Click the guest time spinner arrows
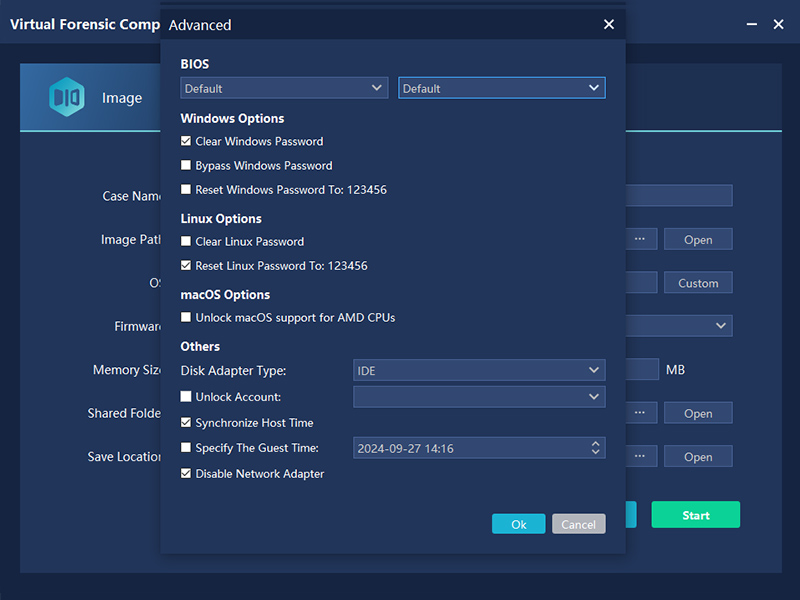The image size is (800, 600). pos(595,448)
